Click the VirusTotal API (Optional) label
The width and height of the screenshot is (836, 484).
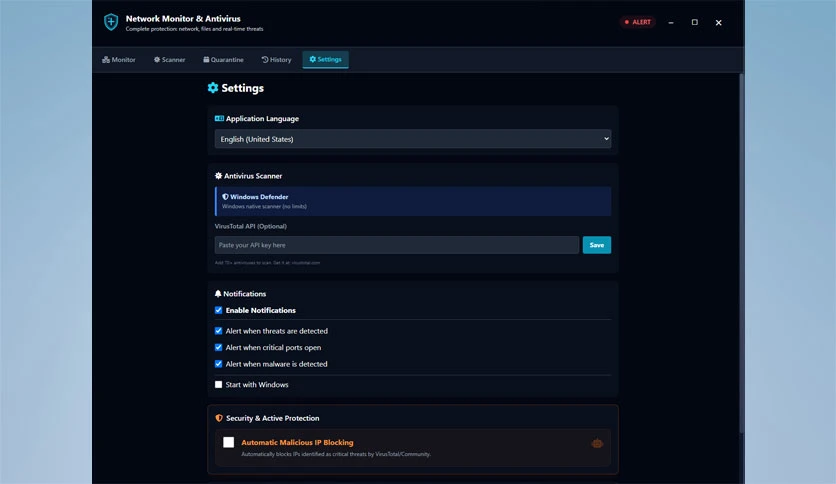[251, 226]
